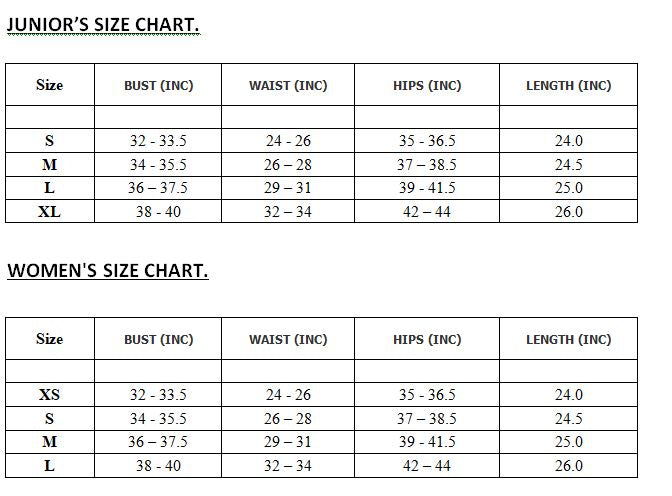Select the junior's BUST (INC) column header

click(x=158, y=85)
